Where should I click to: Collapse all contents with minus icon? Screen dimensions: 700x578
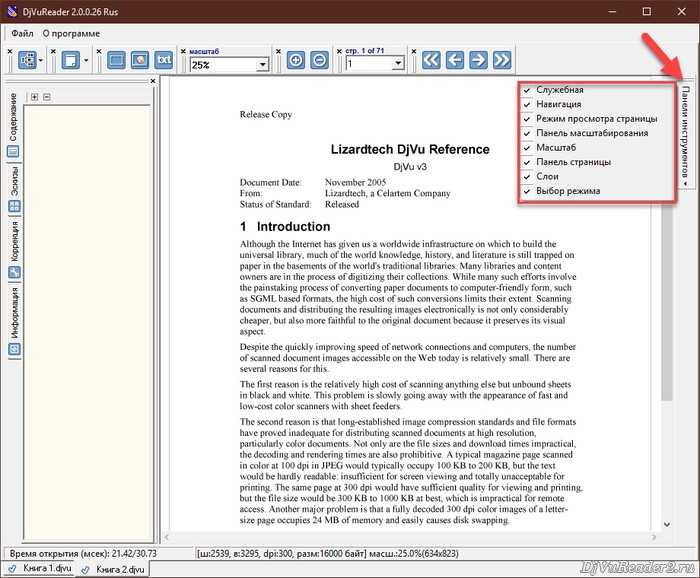point(47,97)
